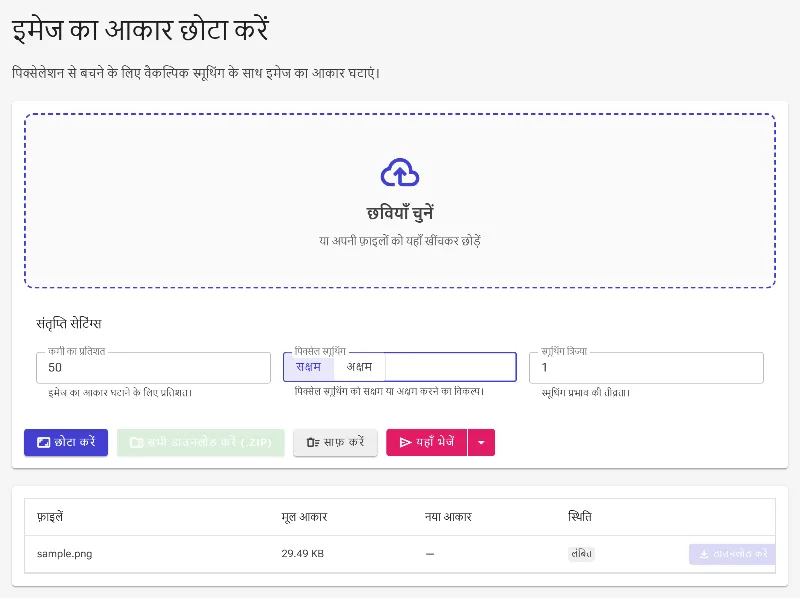Focus the reduction percentage field showing 50

[x=153, y=367]
